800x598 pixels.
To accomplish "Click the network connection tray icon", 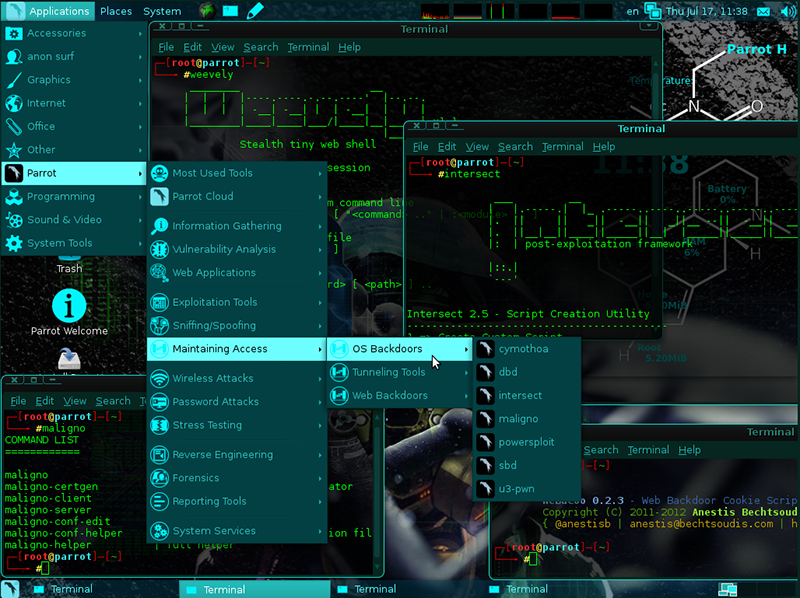I will tap(652, 11).
